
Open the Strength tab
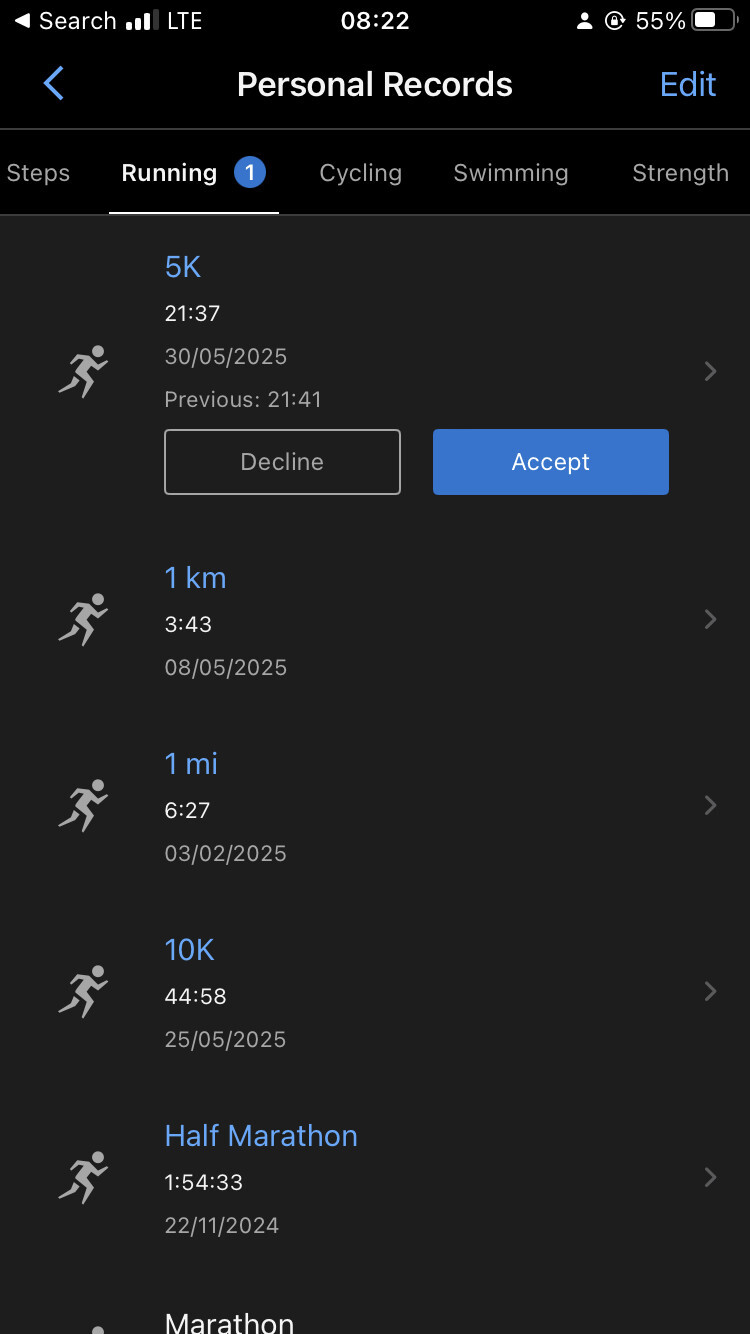click(680, 173)
